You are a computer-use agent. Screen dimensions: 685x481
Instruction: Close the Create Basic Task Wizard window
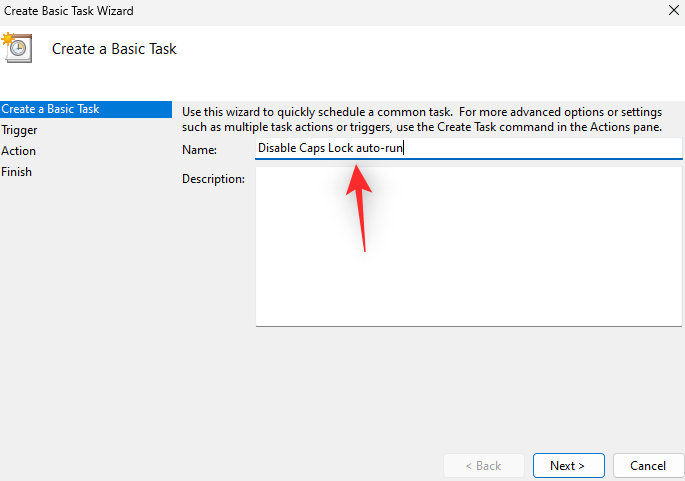(x=673, y=10)
